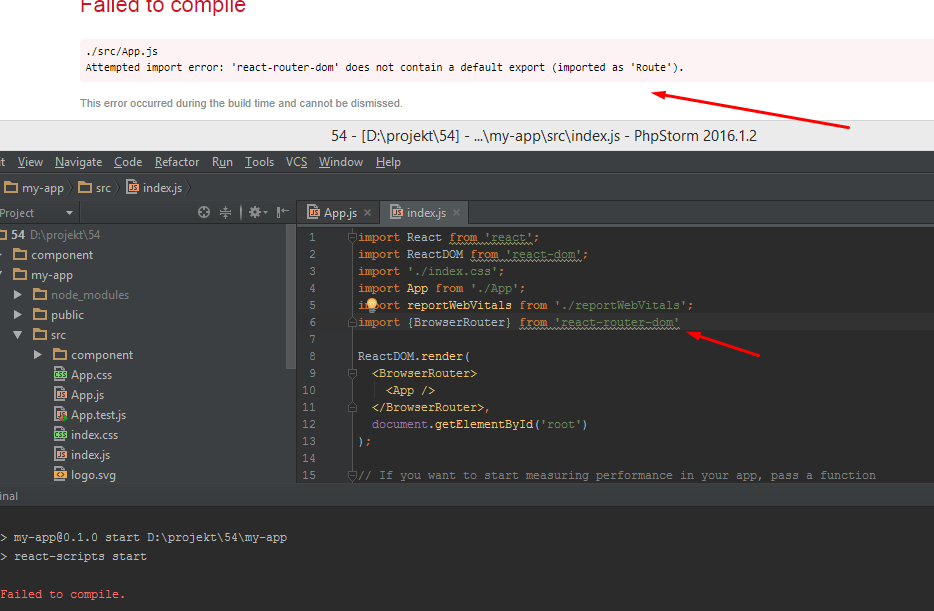Open the View menu
Image resolution: width=934 pixels, height=611 pixels.
(30, 162)
